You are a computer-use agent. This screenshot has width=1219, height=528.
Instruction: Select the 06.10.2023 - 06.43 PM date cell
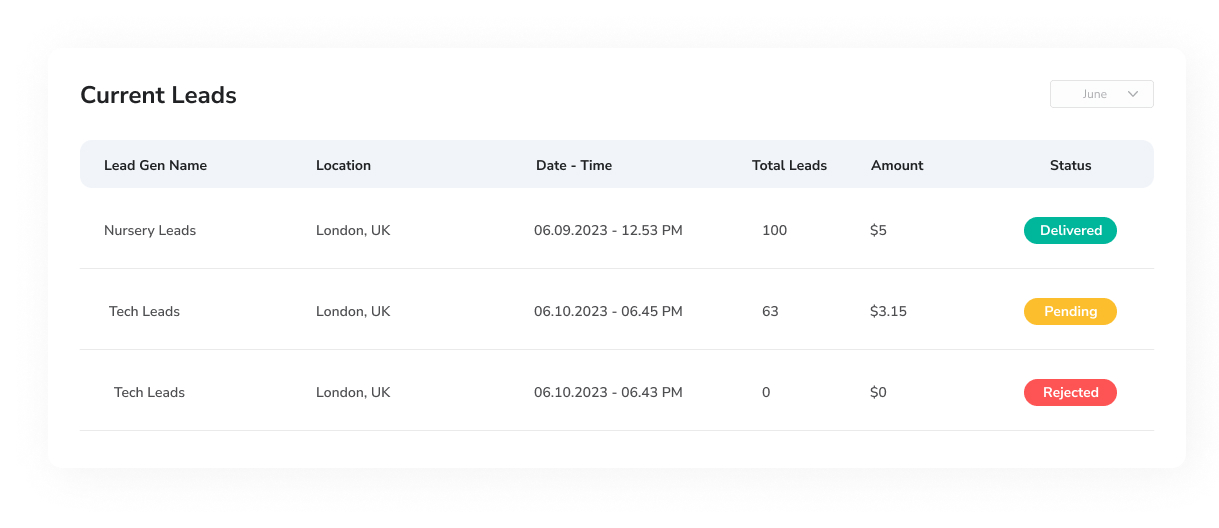coord(608,393)
